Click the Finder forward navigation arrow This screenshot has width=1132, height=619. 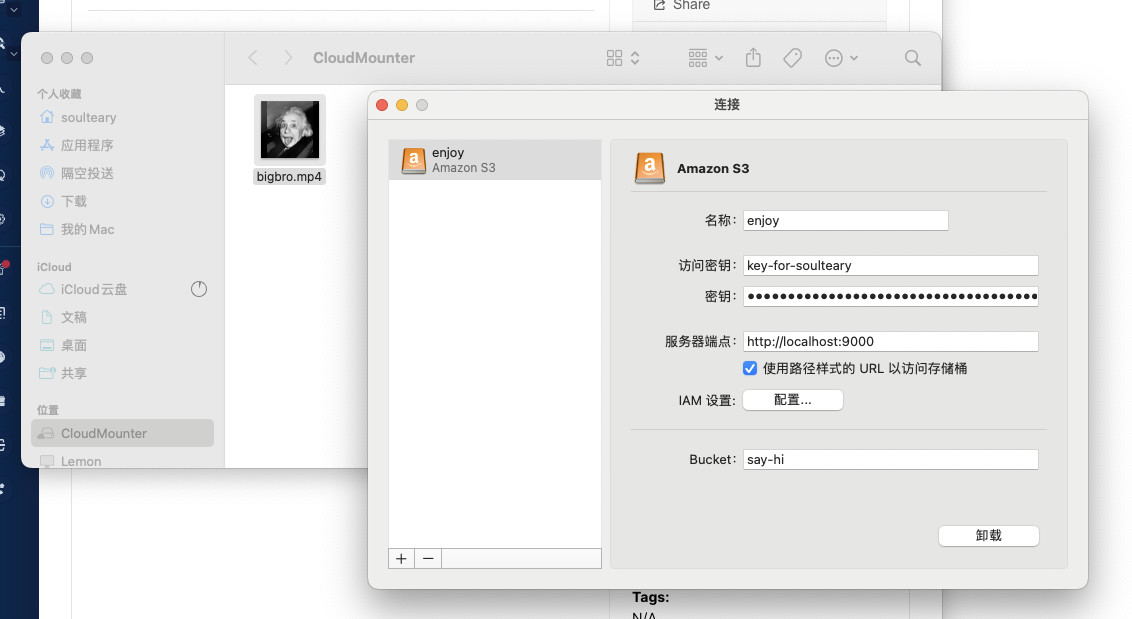click(288, 58)
